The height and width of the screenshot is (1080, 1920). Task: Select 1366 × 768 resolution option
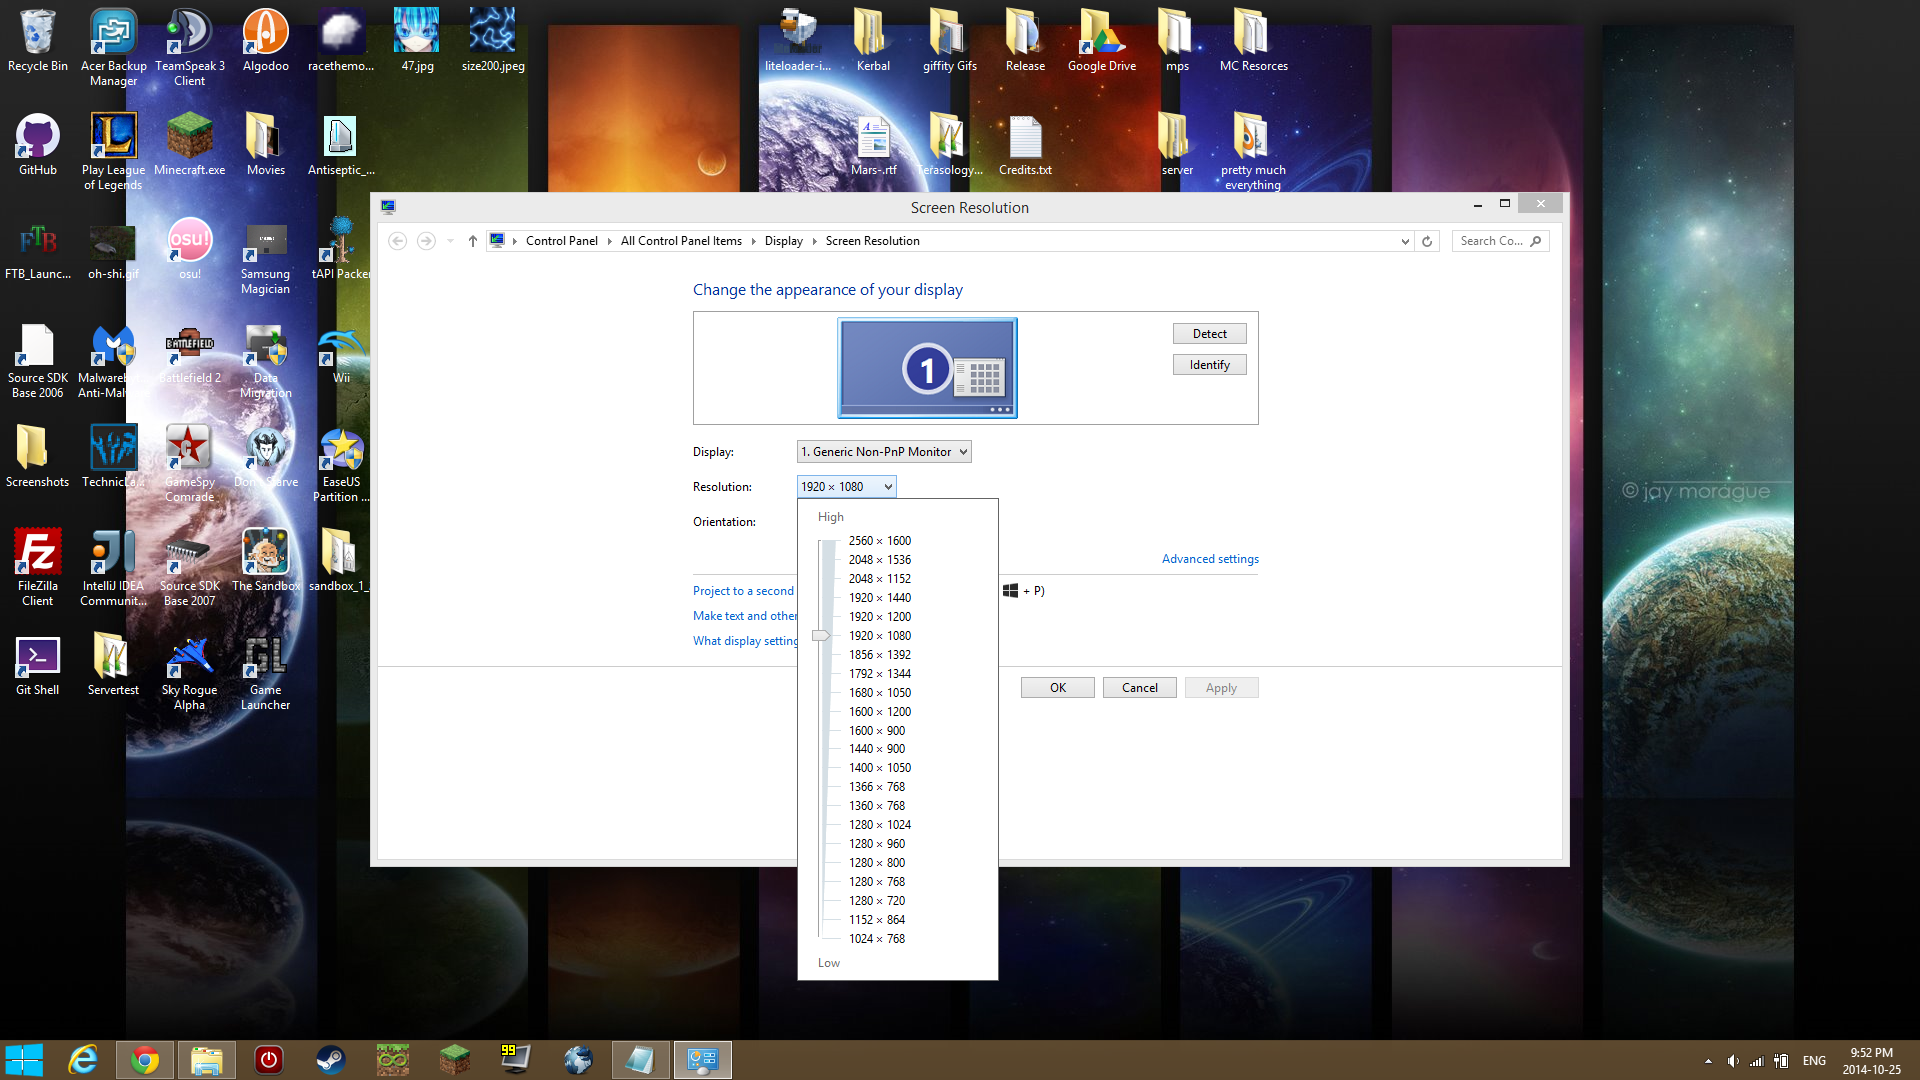coord(877,787)
